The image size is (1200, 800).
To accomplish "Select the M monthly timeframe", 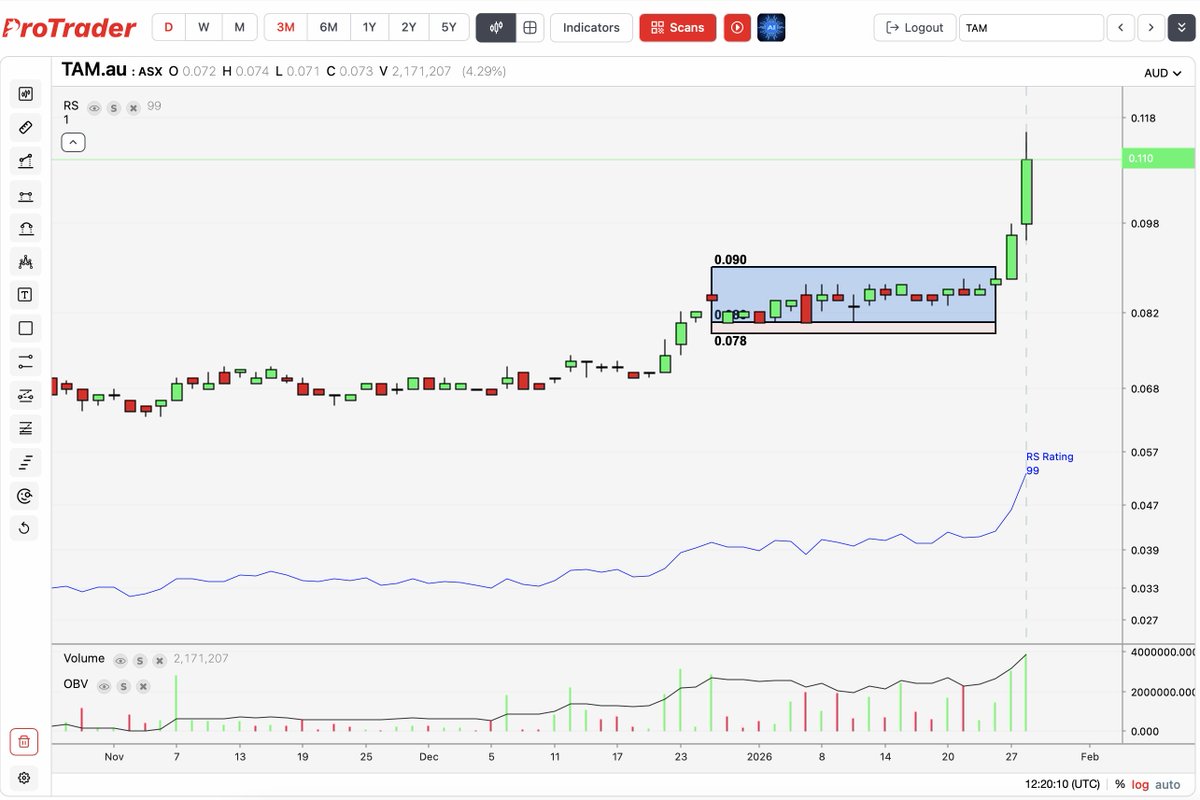I will (x=239, y=27).
